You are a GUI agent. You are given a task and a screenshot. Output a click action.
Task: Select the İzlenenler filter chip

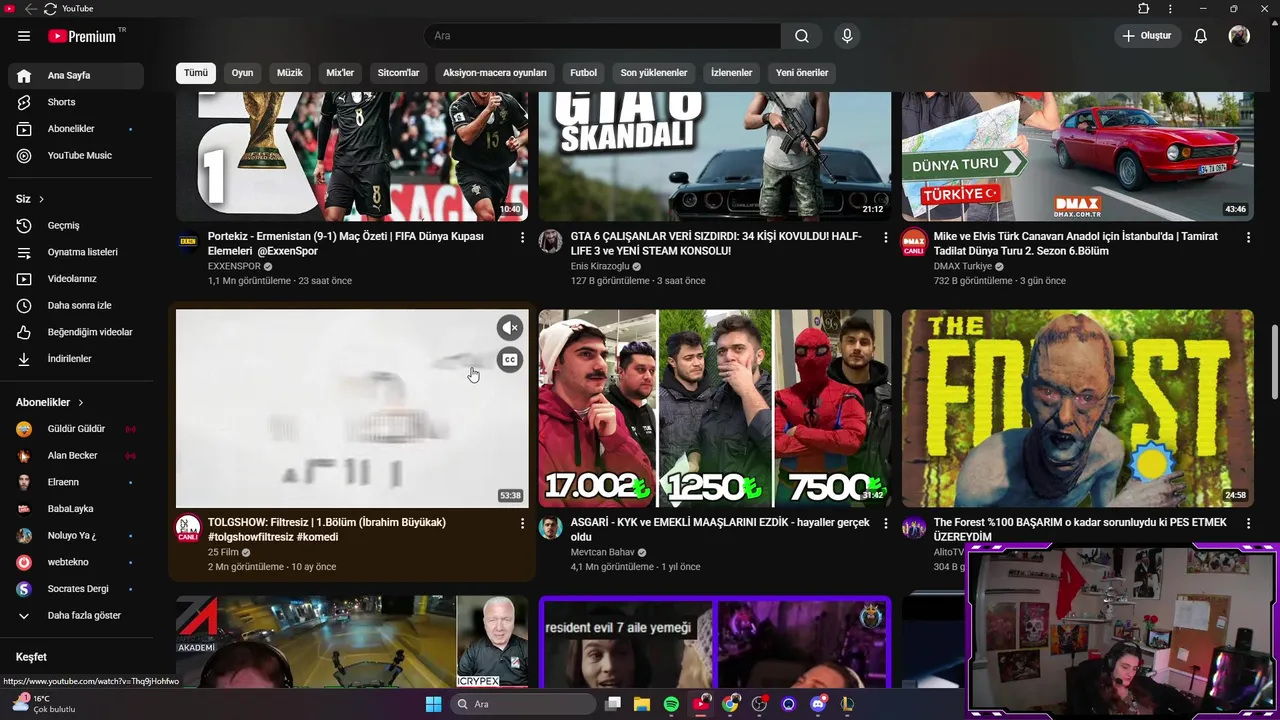(x=731, y=73)
